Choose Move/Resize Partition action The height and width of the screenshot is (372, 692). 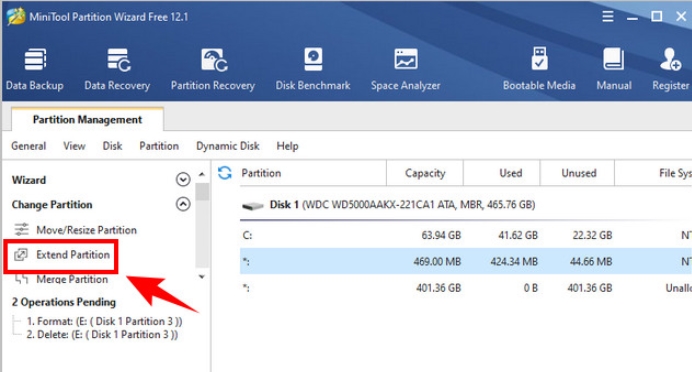click(x=86, y=230)
